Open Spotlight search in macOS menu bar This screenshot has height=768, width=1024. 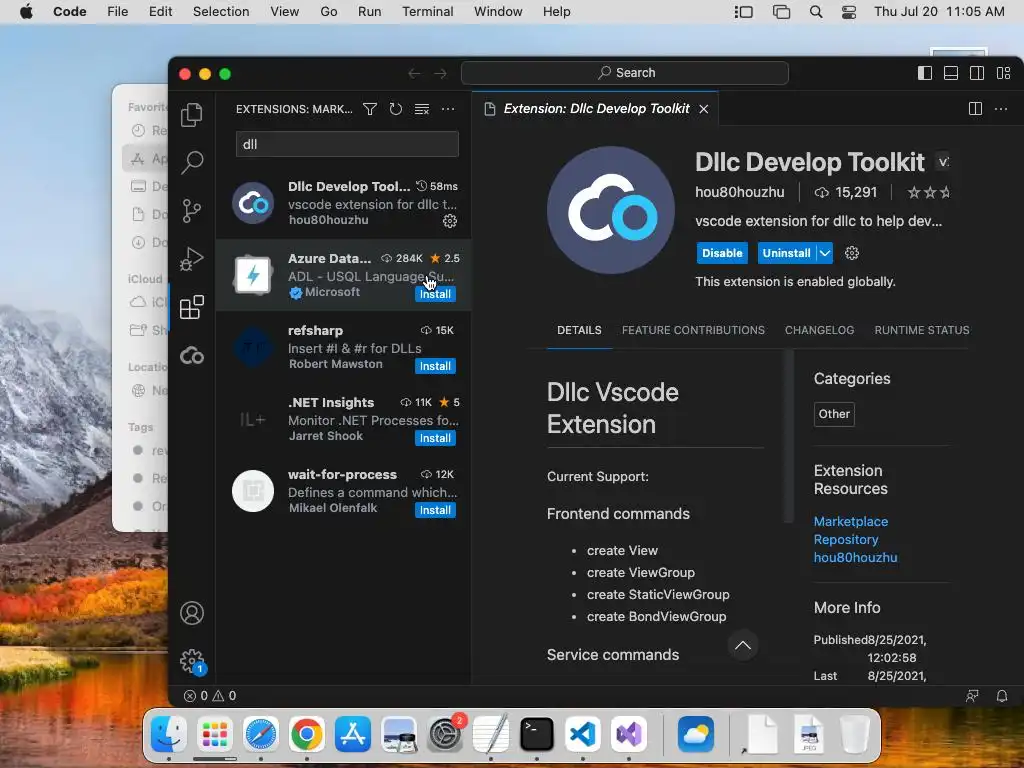[816, 12]
